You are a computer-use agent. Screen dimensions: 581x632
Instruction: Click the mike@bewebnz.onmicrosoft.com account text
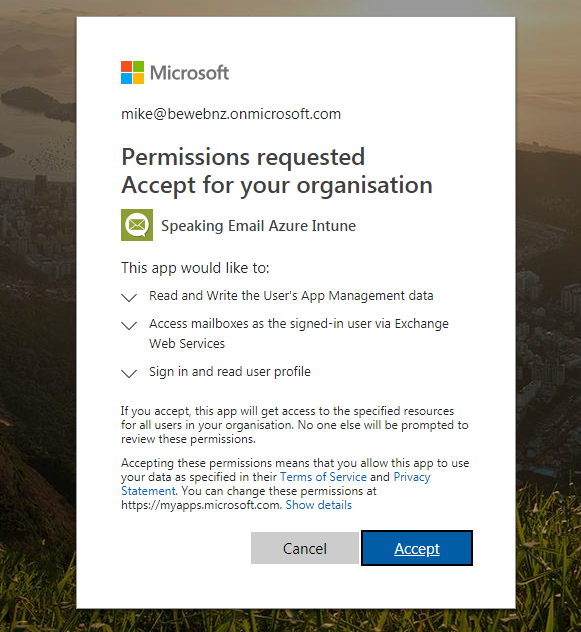tap(231, 114)
